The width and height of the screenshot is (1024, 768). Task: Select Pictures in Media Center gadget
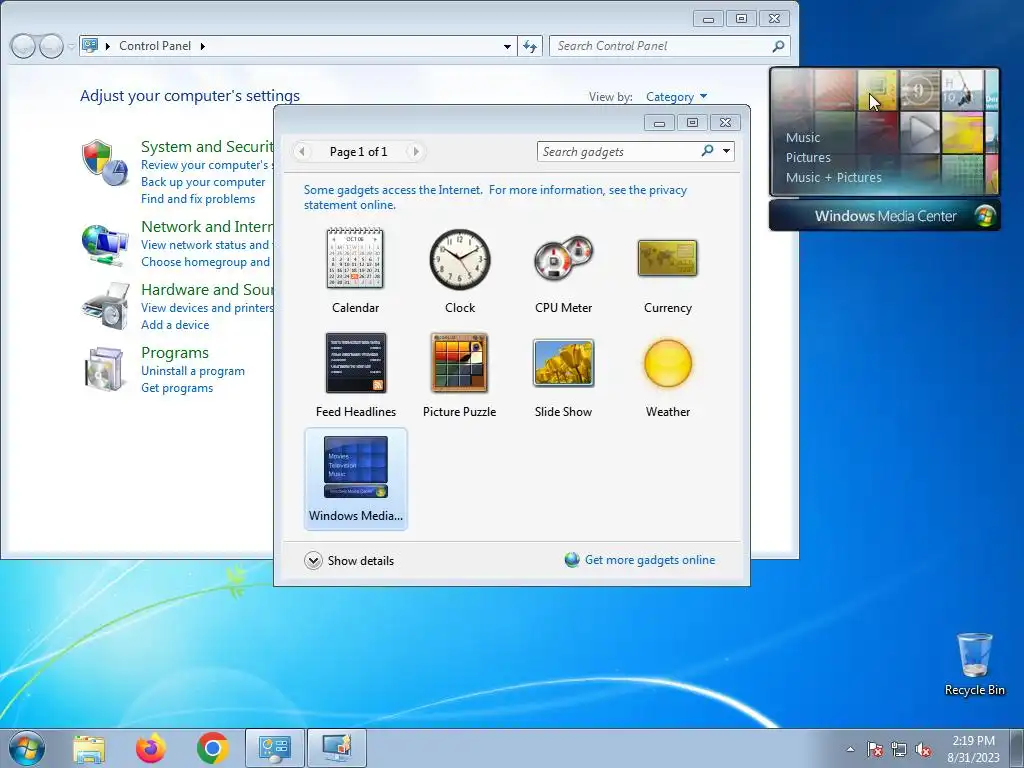click(x=808, y=157)
